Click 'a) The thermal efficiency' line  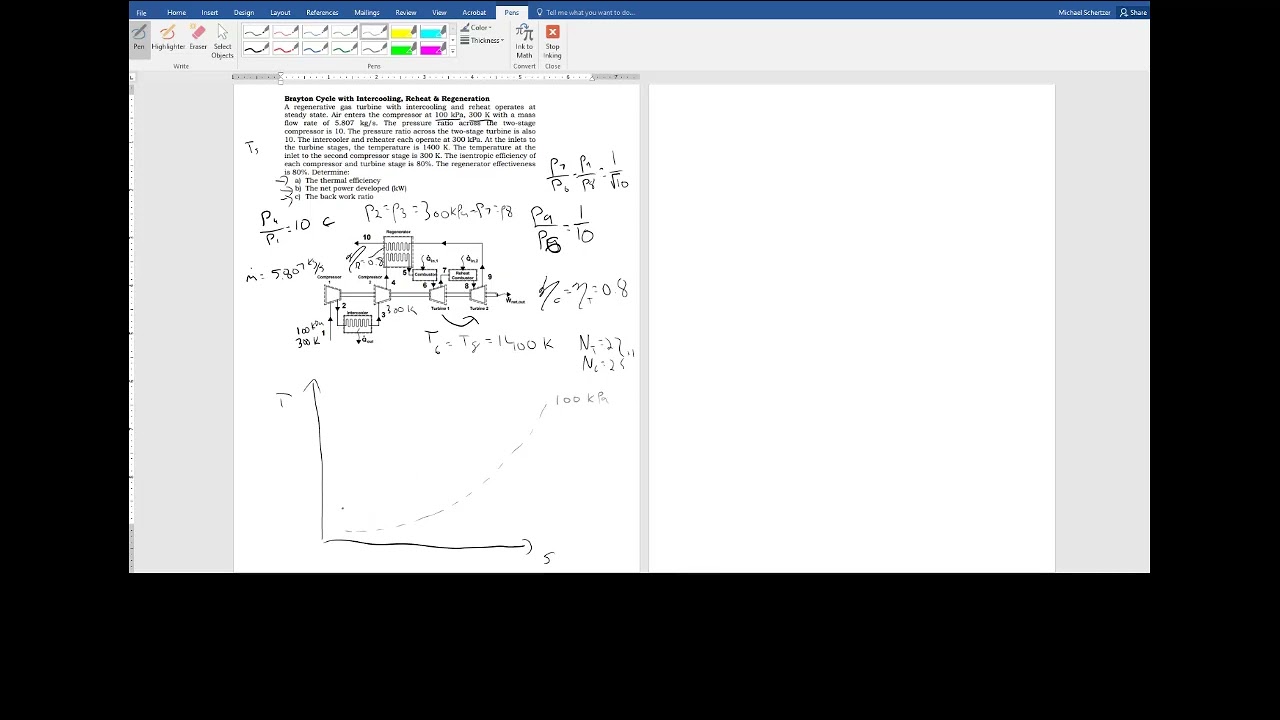[x=337, y=181]
